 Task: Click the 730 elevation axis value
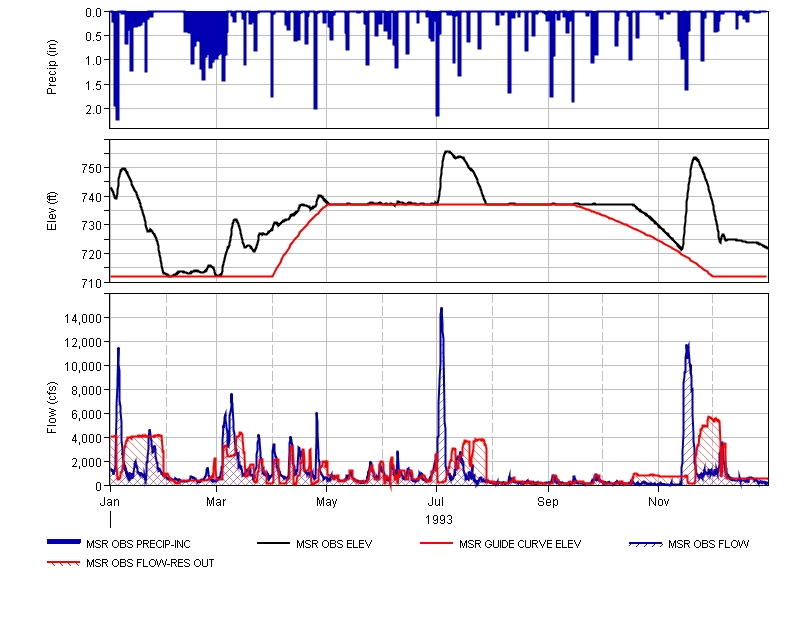[92, 226]
